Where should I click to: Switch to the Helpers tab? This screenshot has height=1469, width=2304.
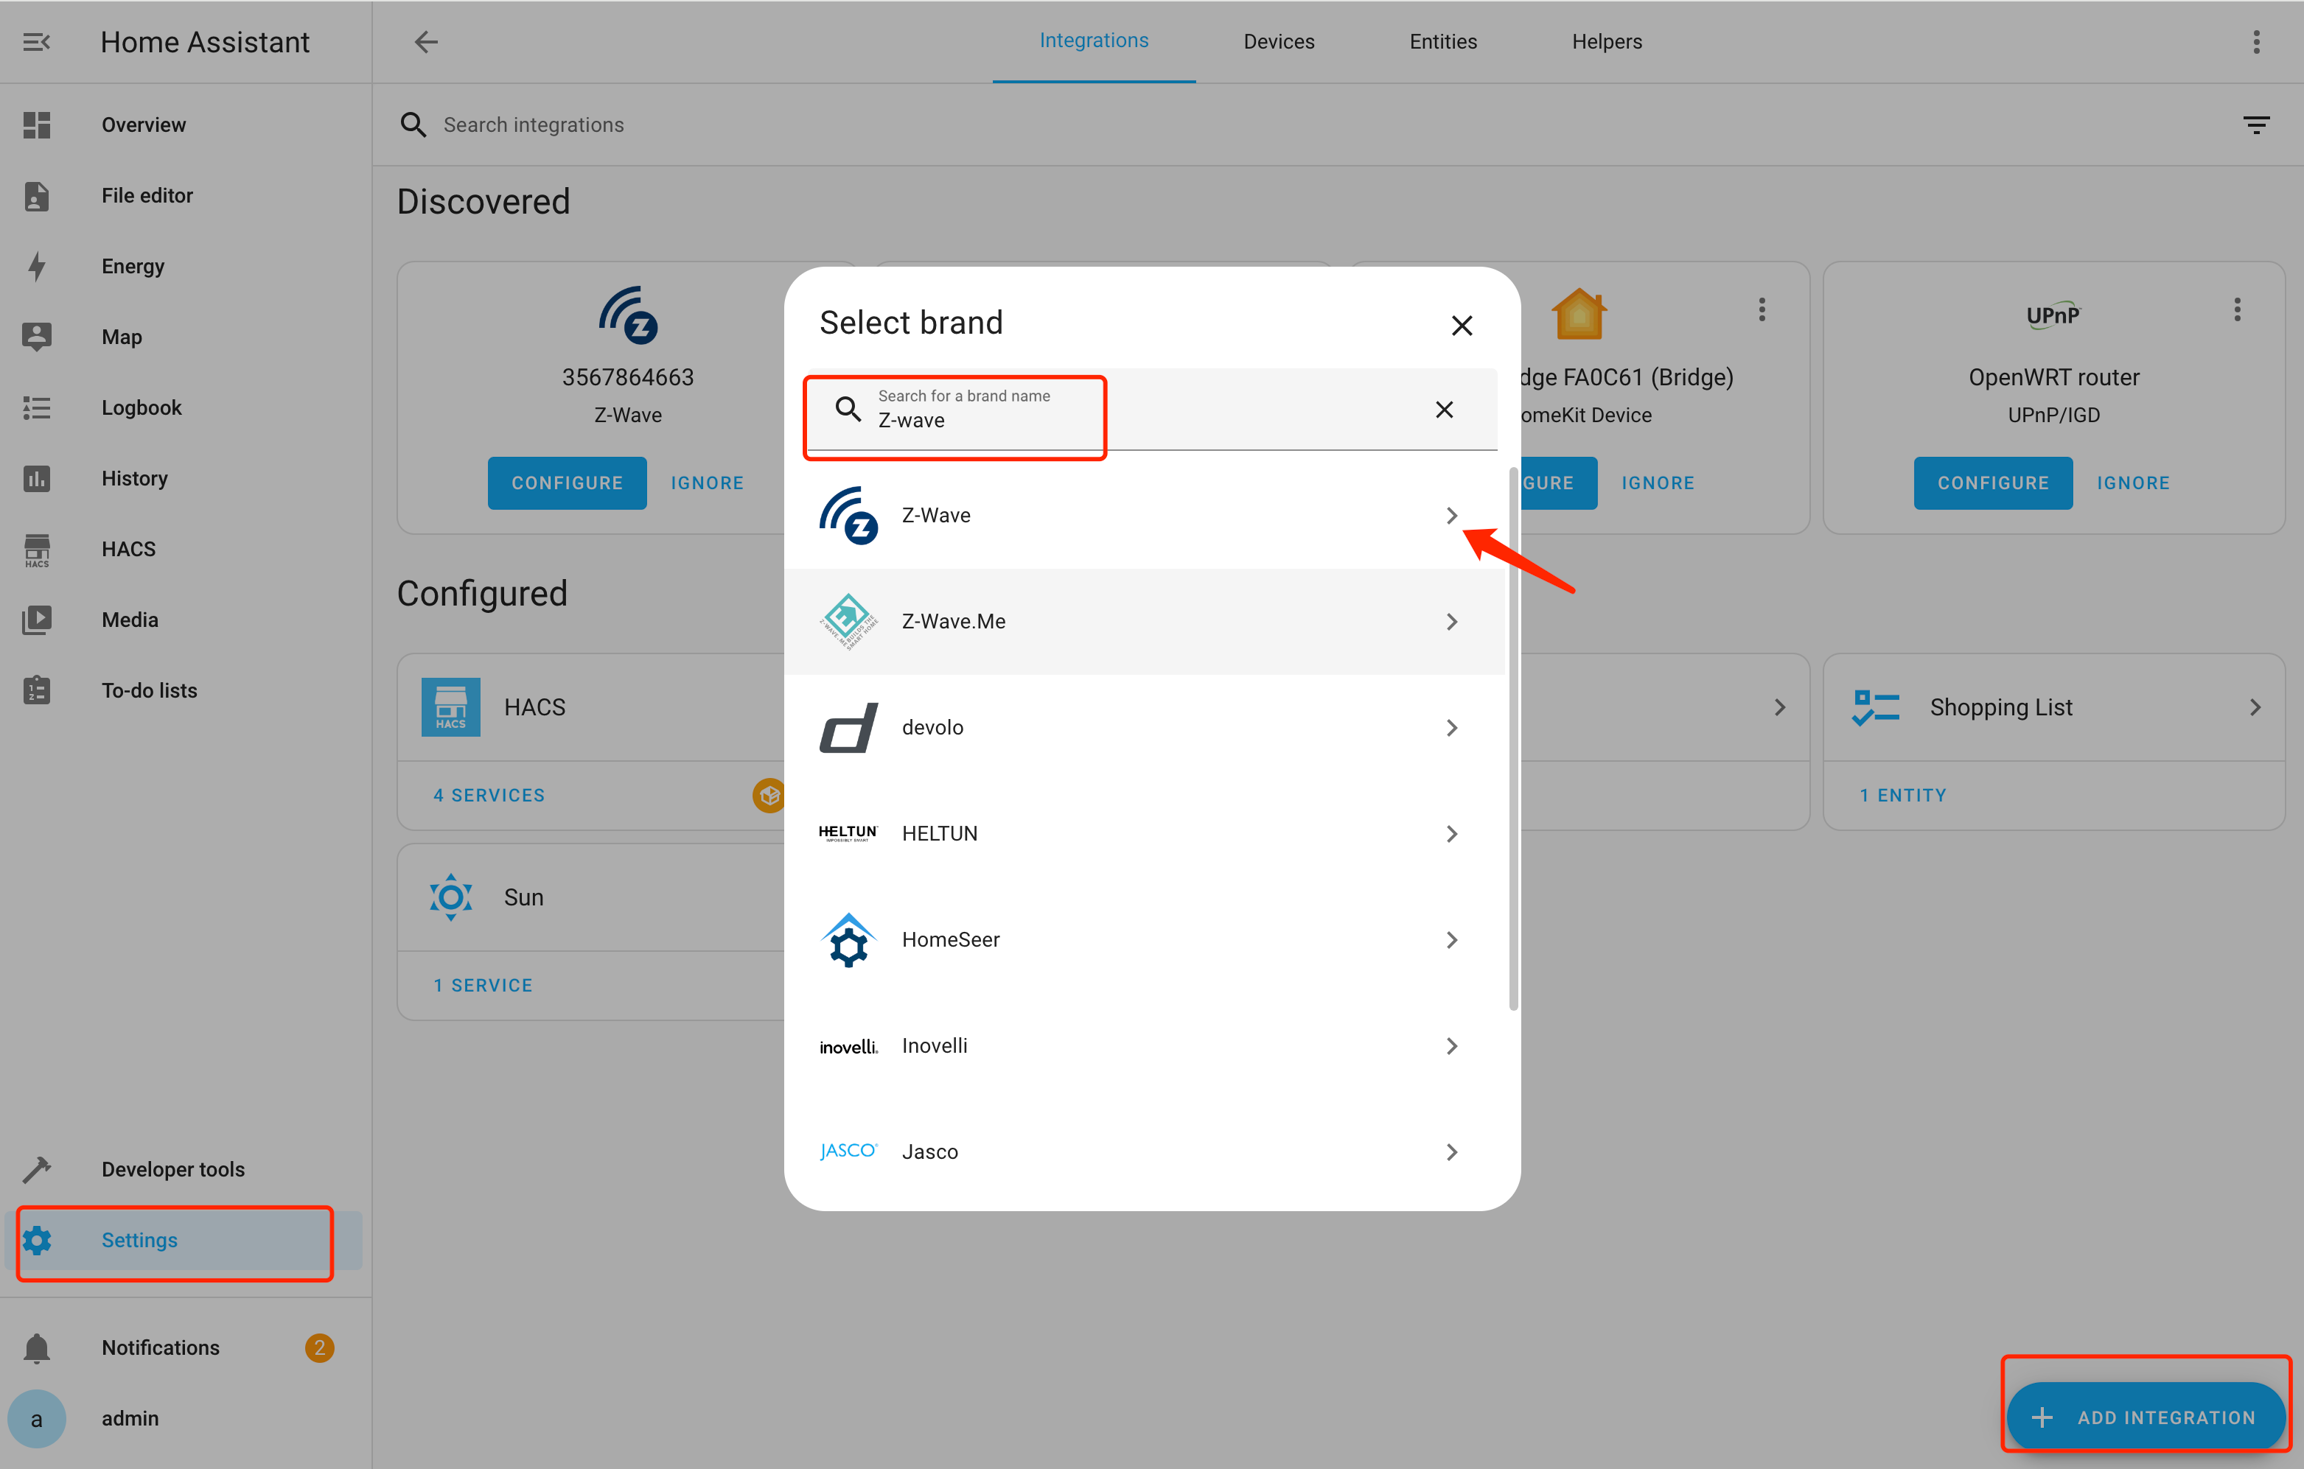click(x=1606, y=42)
